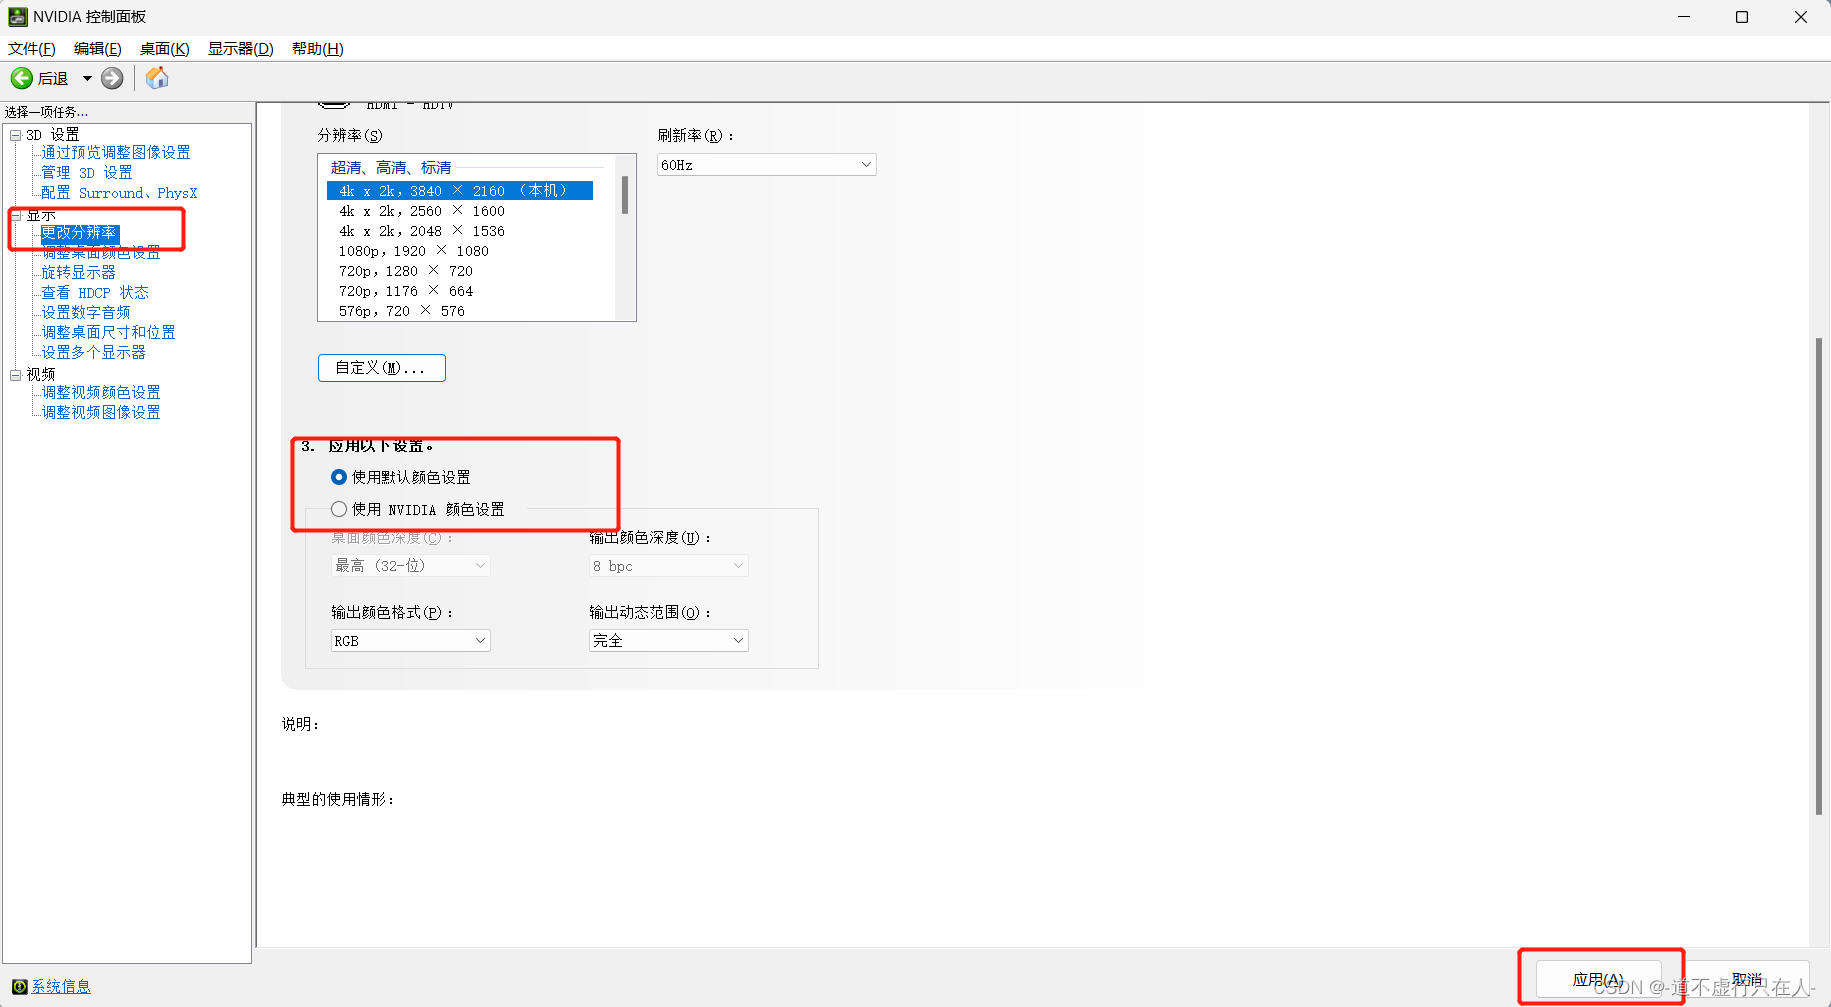The image size is (1831, 1007).
Task: Open the 文件(F) menu
Action: coord(32,49)
